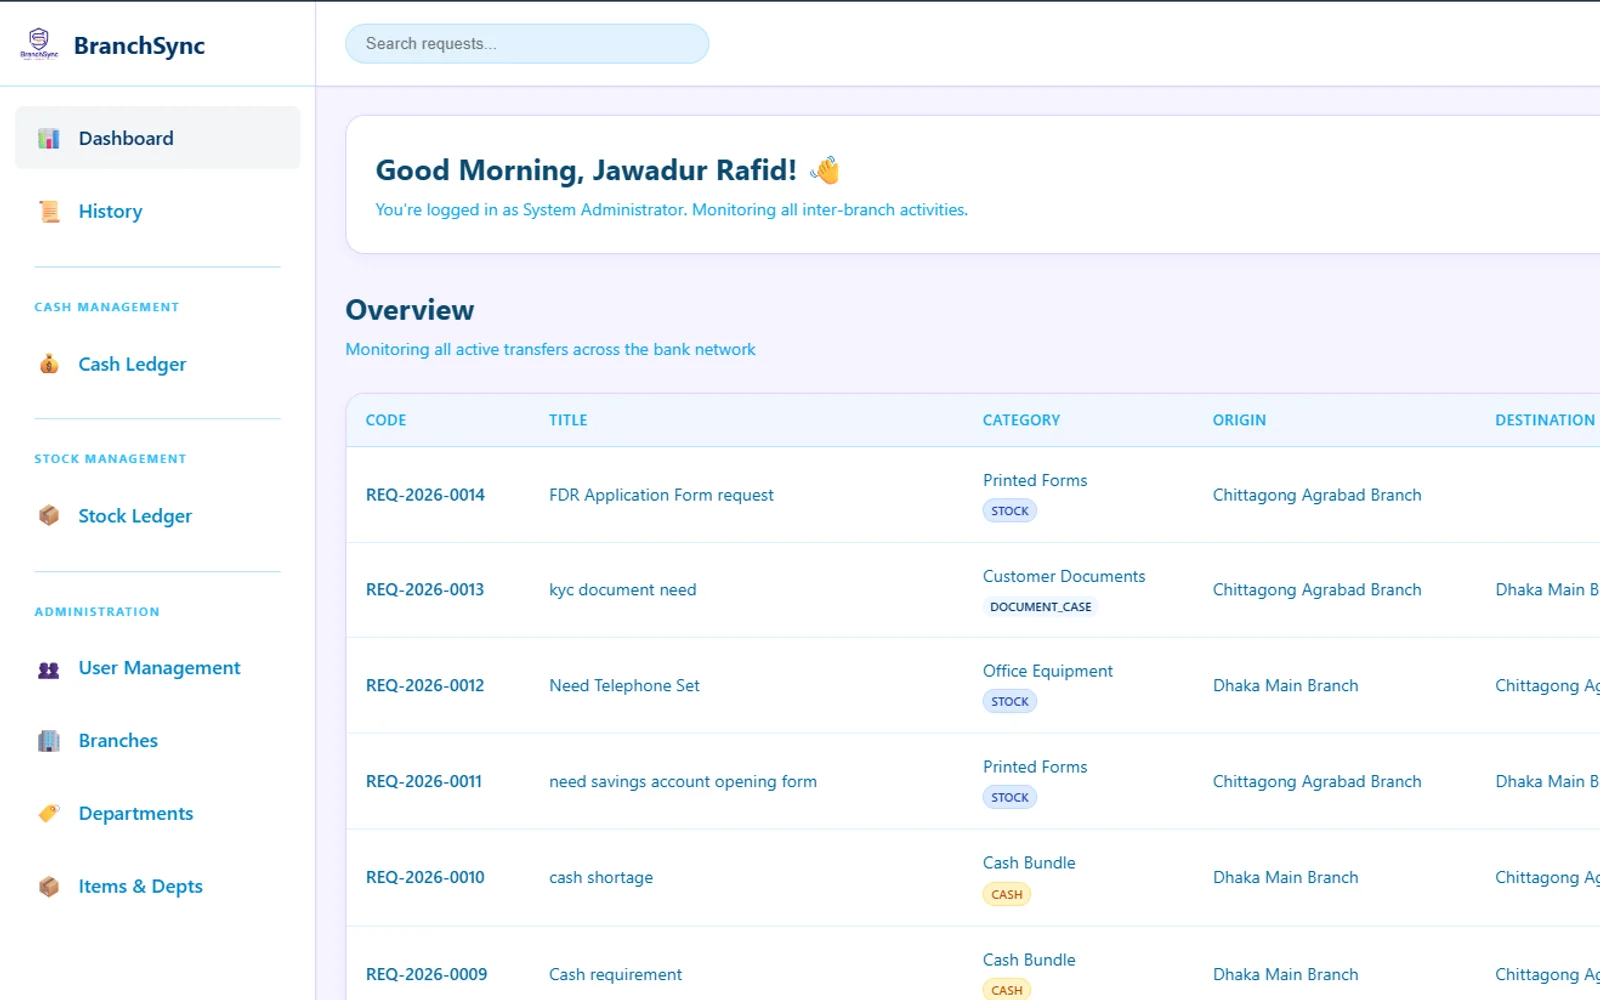Screen dimensions: 1600x1000
Task: Open request REQ-2026-0009
Action: coord(426,975)
